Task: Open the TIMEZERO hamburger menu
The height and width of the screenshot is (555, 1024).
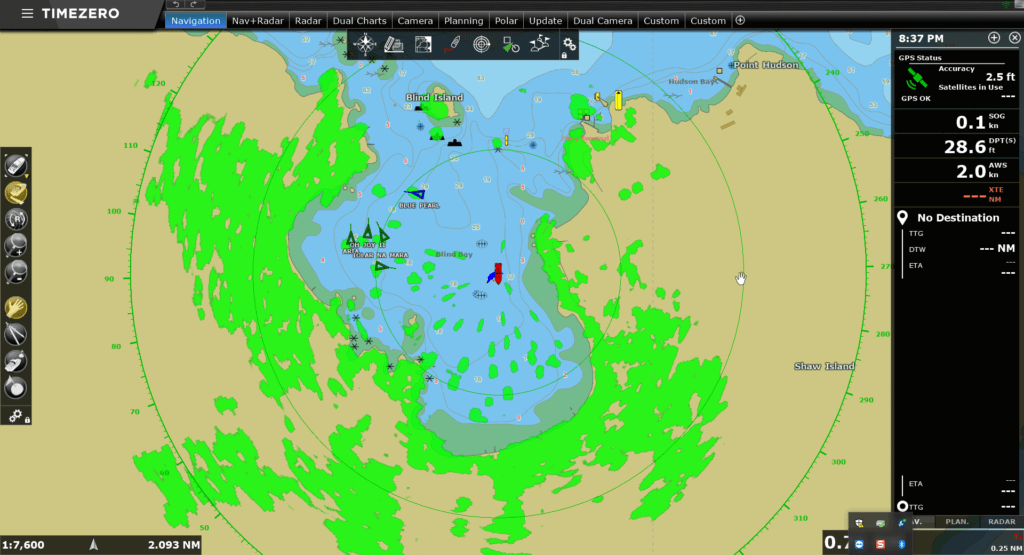Action: (27, 14)
